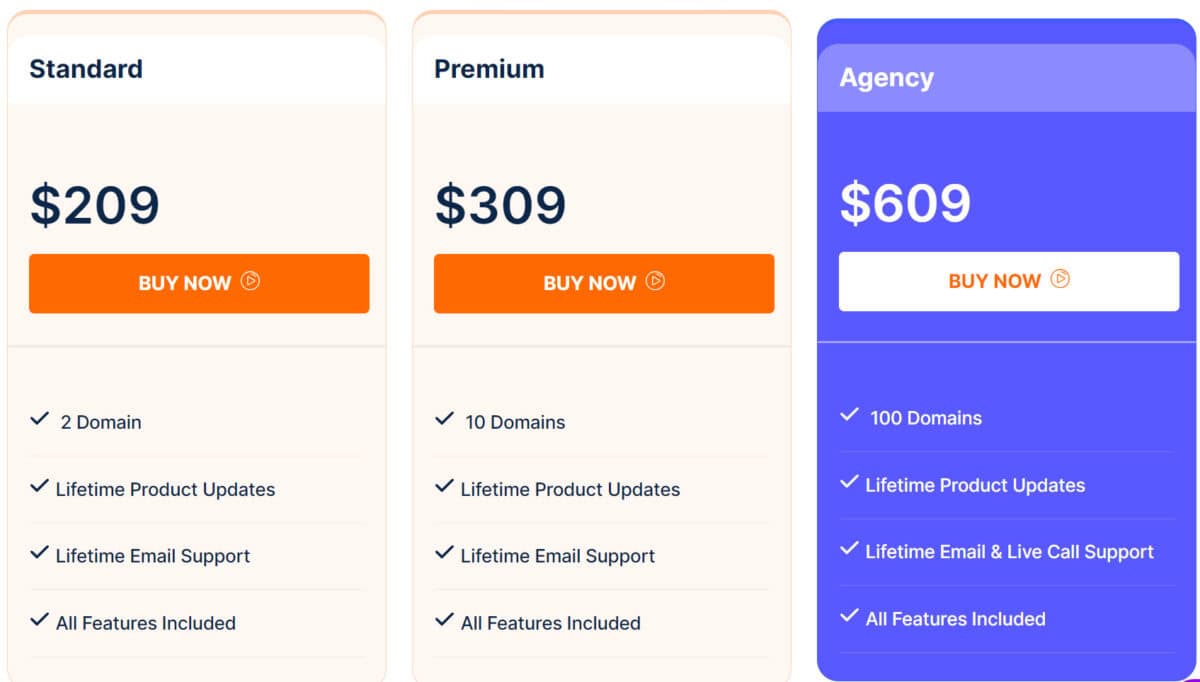
Task: Click the play circle icon in Standard Buy Now
Action: [x=250, y=281]
